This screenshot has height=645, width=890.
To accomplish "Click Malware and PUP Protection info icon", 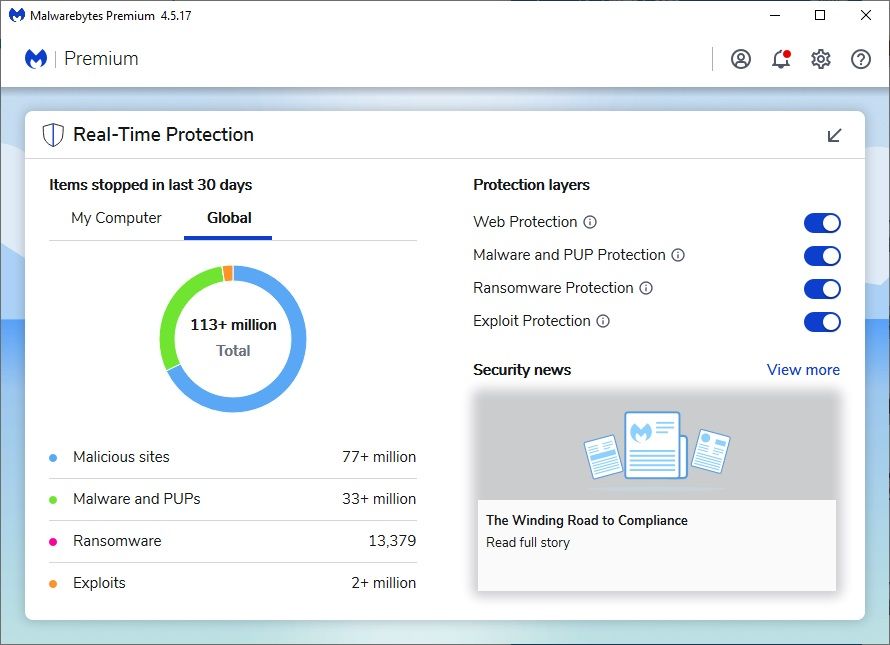I will coord(678,255).
